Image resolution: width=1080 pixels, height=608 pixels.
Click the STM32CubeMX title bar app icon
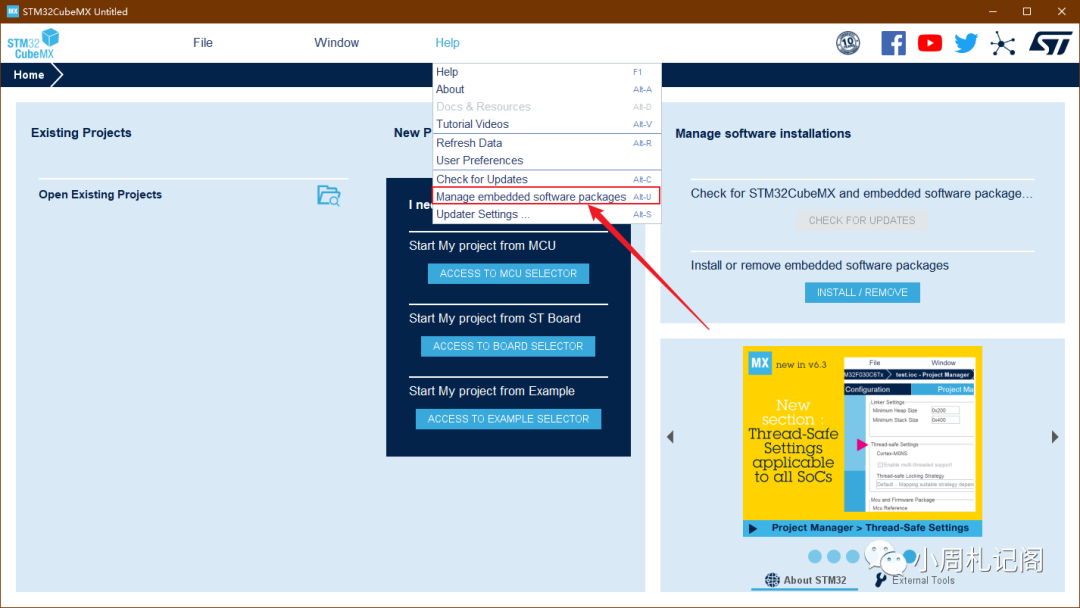[x=12, y=11]
